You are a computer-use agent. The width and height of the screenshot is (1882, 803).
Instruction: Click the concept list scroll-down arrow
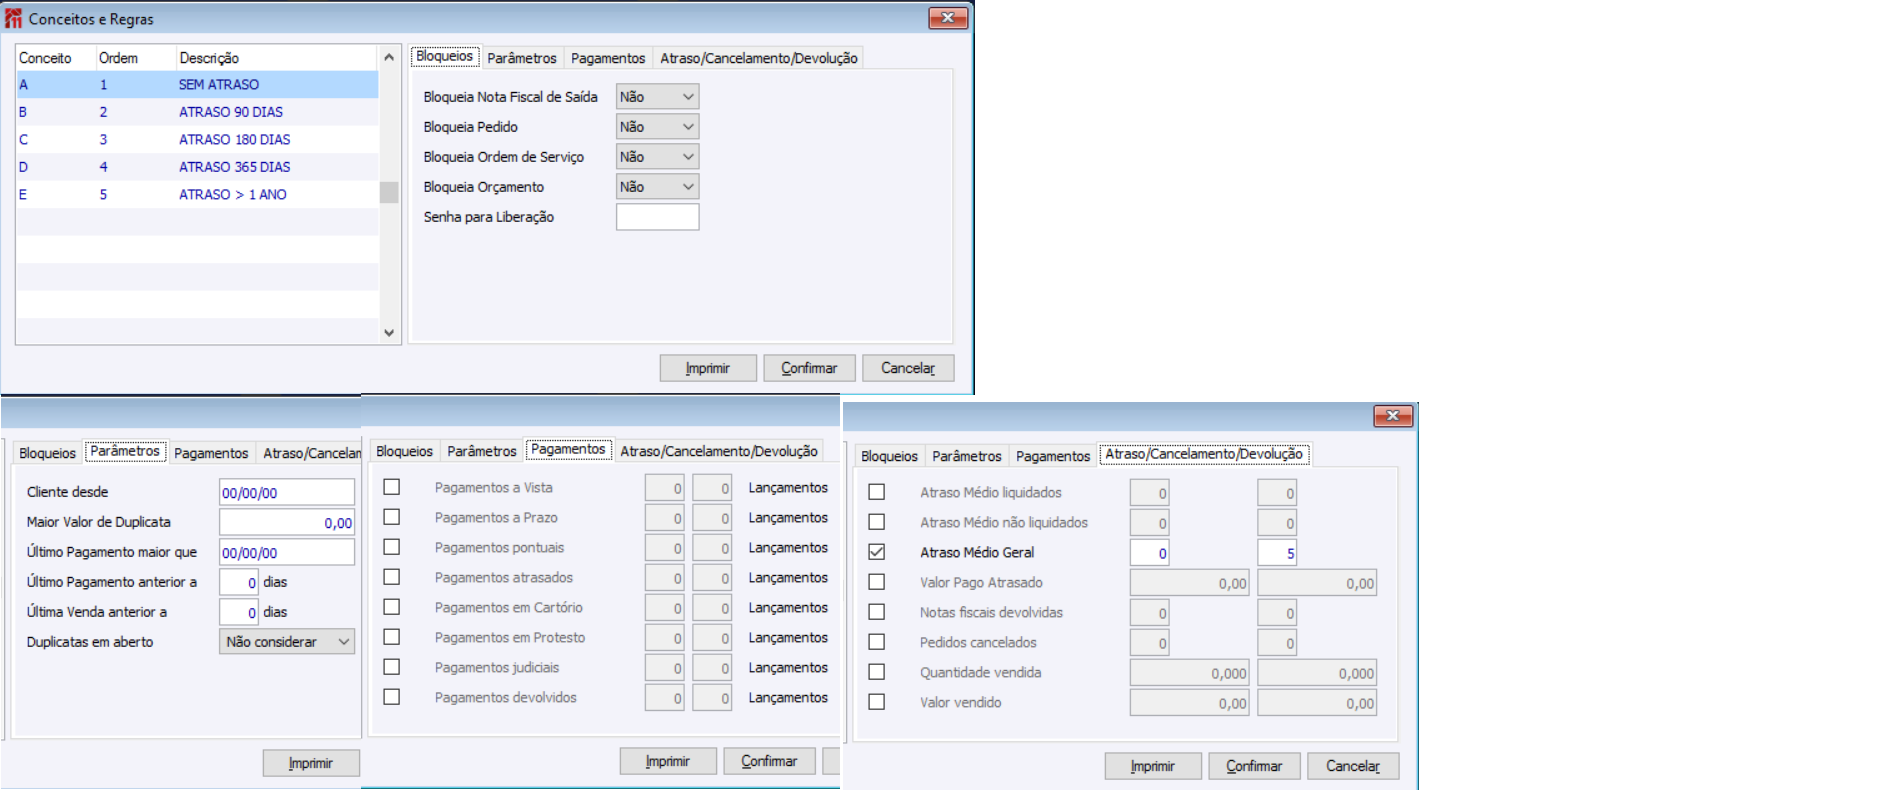389,333
